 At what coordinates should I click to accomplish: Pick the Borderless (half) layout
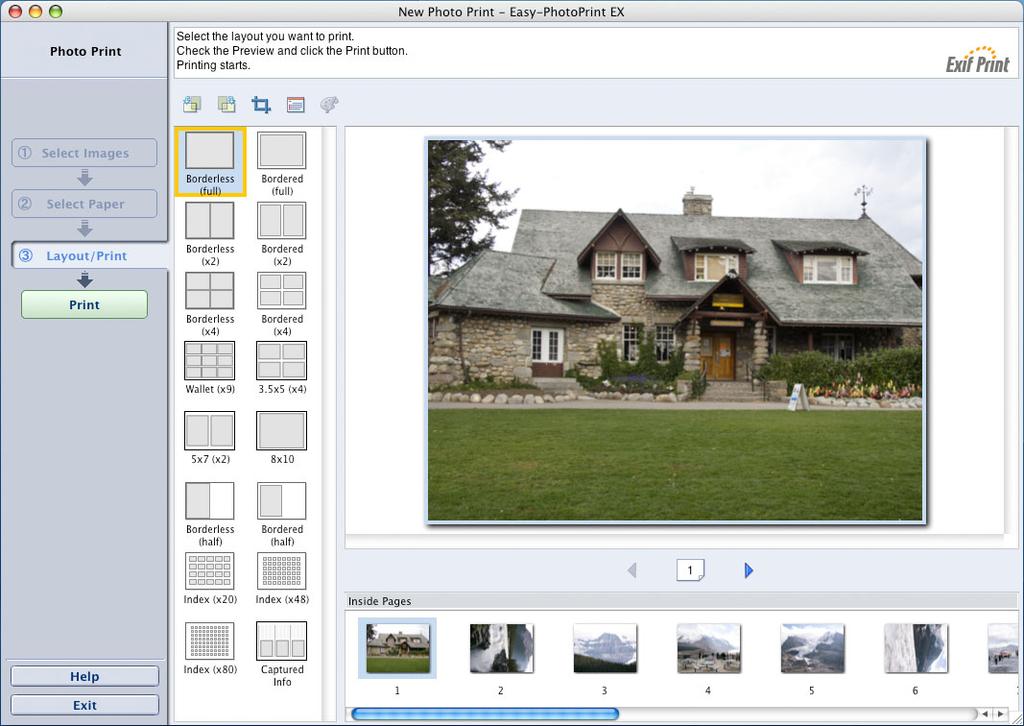(x=210, y=514)
